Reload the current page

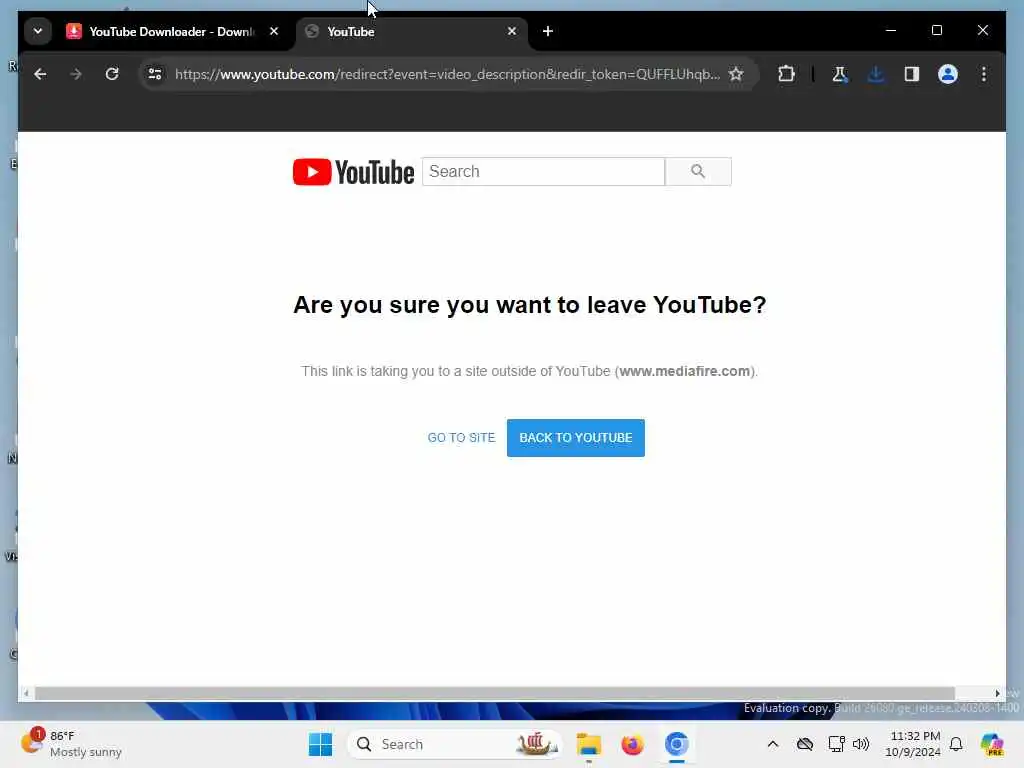(112, 74)
